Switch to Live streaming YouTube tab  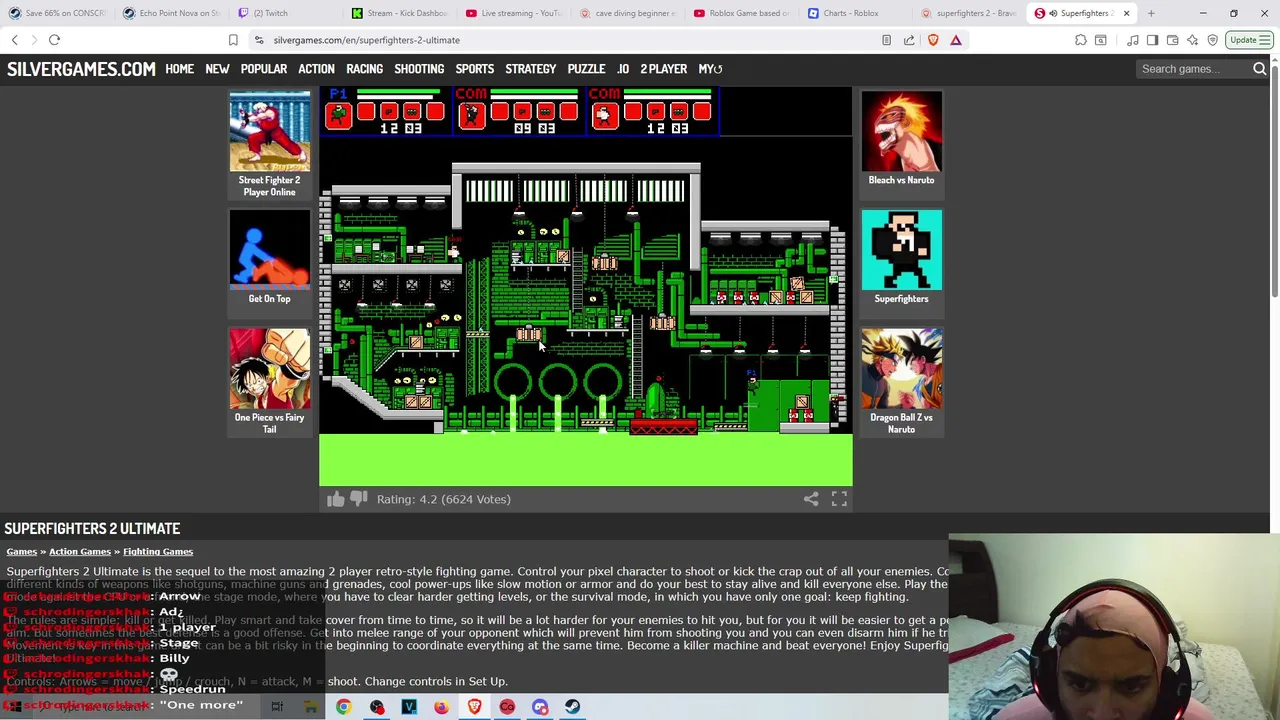coord(512,13)
